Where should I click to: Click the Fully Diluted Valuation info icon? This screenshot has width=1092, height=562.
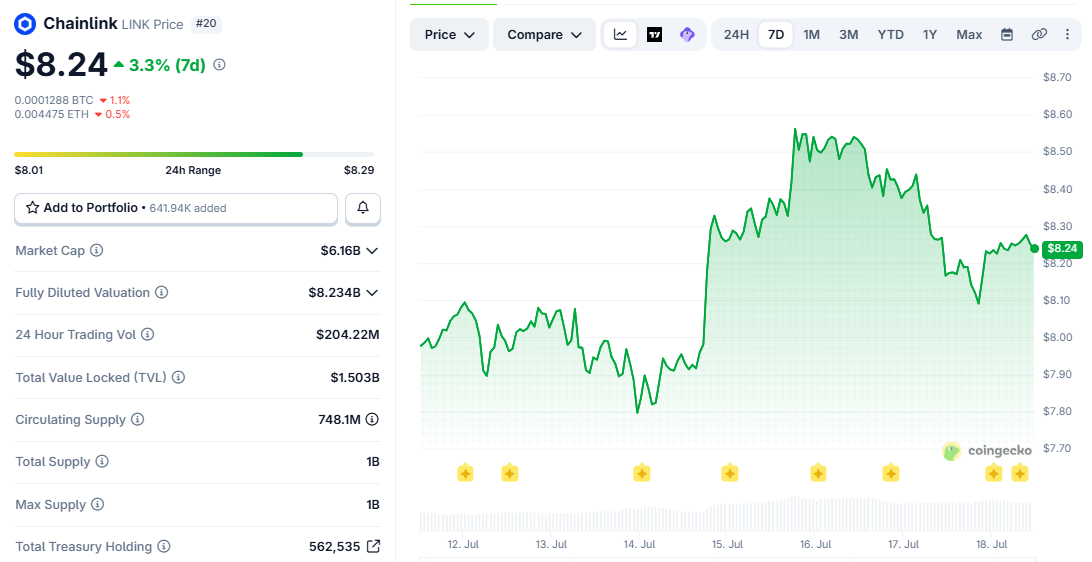coord(162,292)
